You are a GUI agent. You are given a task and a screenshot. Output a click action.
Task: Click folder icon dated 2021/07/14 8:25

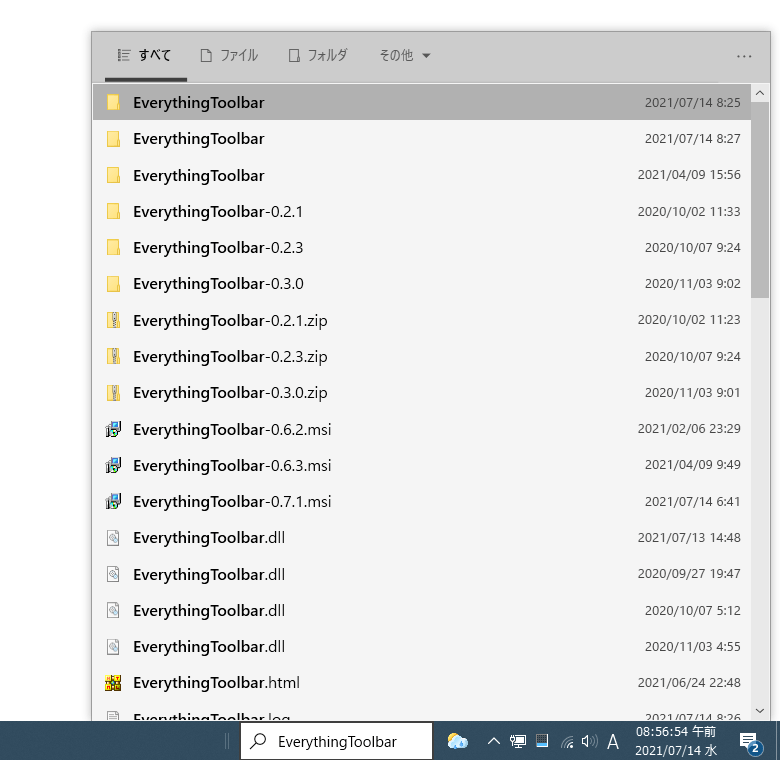tap(113, 102)
